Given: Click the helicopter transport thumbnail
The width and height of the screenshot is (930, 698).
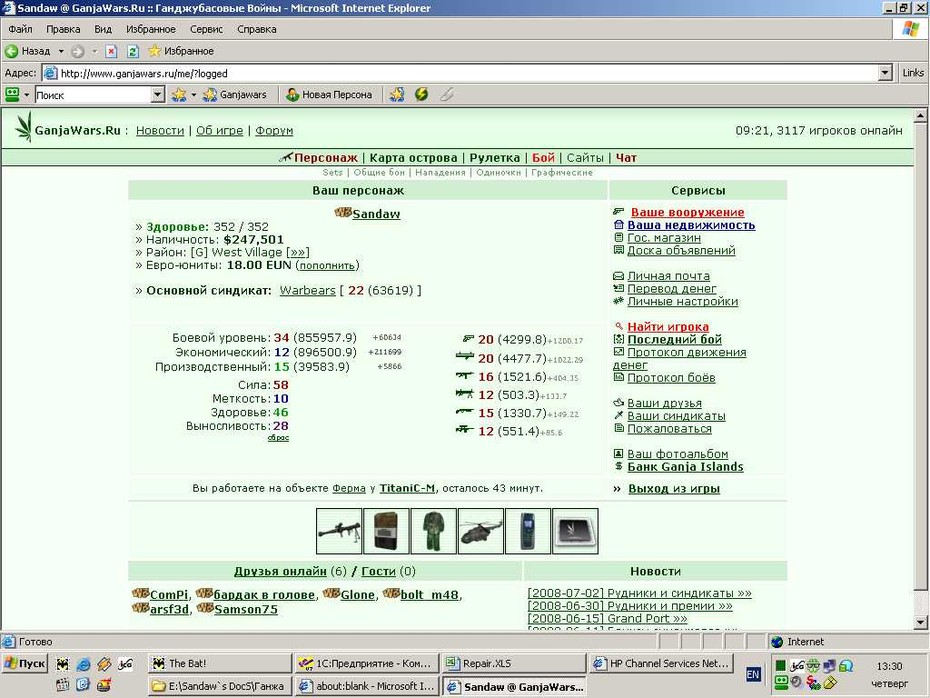Looking at the screenshot, I should (481, 531).
